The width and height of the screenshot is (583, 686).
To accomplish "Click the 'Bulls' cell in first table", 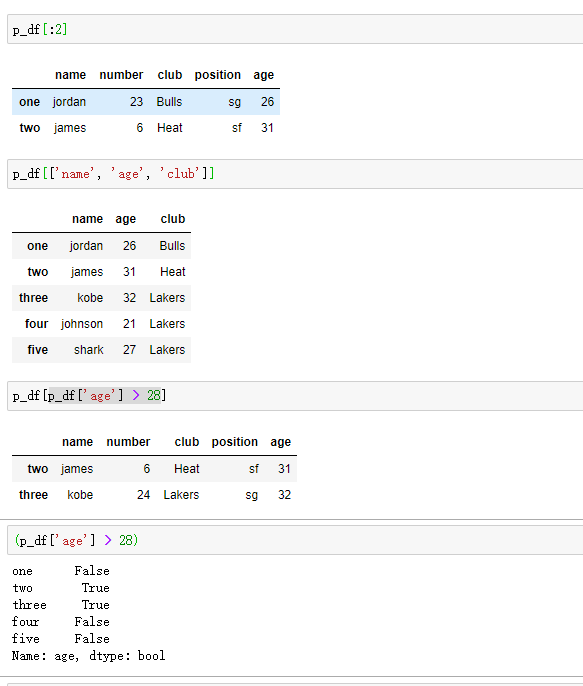I will click(169, 102).
